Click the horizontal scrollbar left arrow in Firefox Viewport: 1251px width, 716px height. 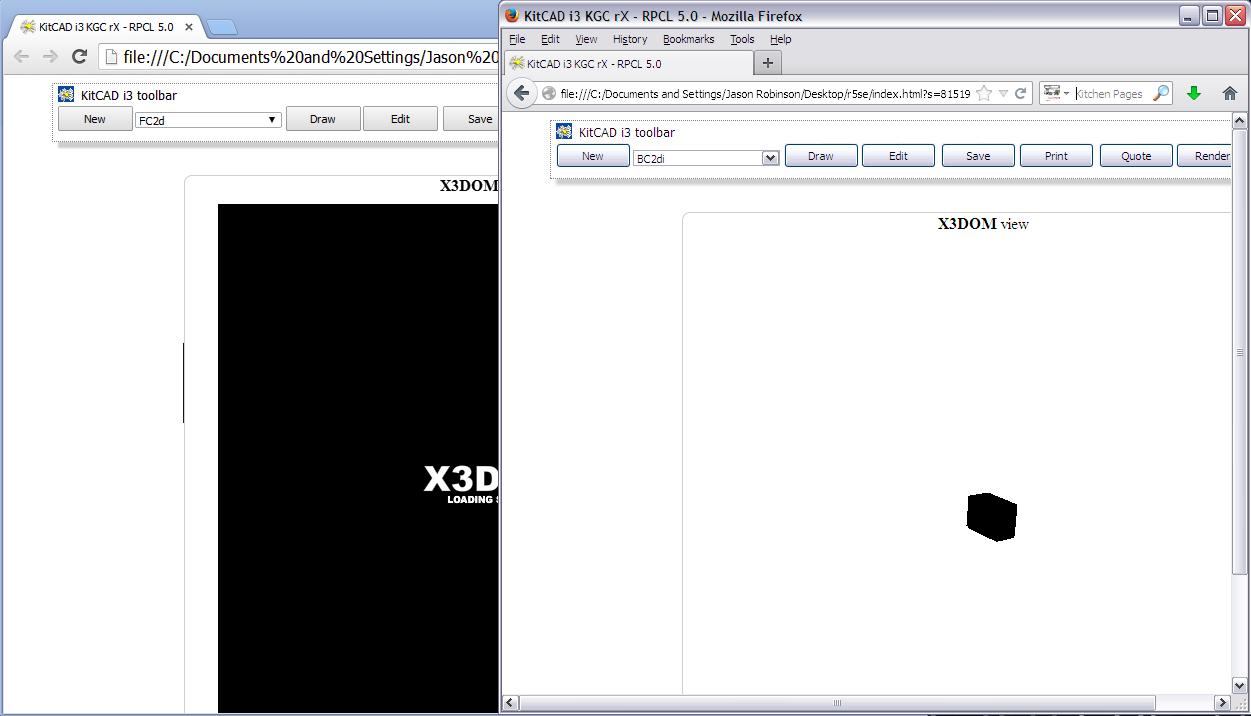pos(510,703)
